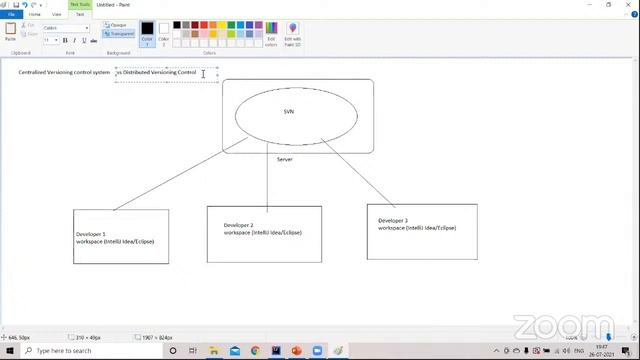Click the Developer 1 workspace text

(x=115, y=238)
